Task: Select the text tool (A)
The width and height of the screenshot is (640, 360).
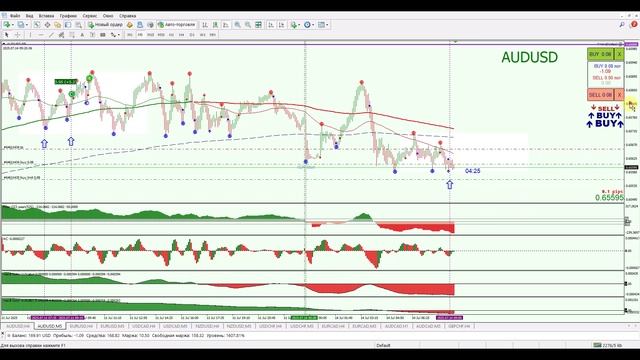Action: (82, 35)
